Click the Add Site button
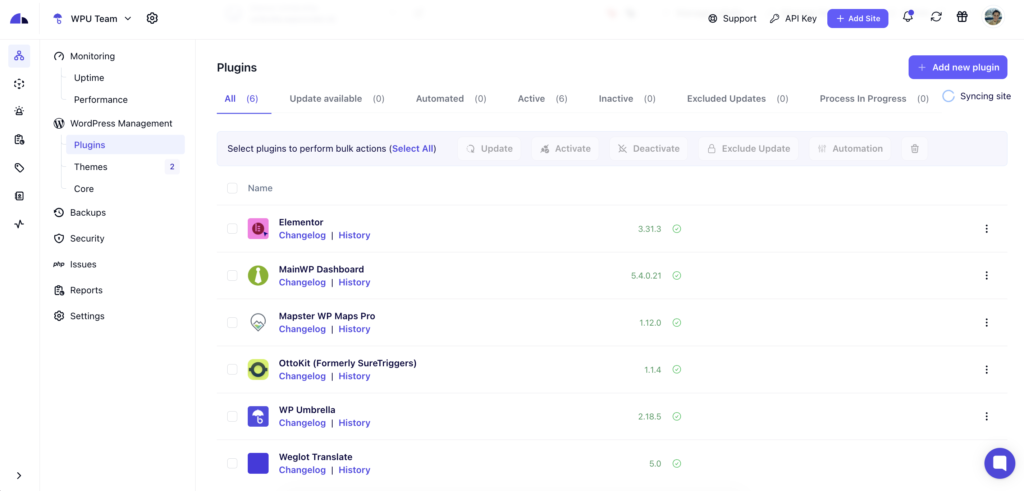This screenshot has height=491, width=1024. (858, 18)
